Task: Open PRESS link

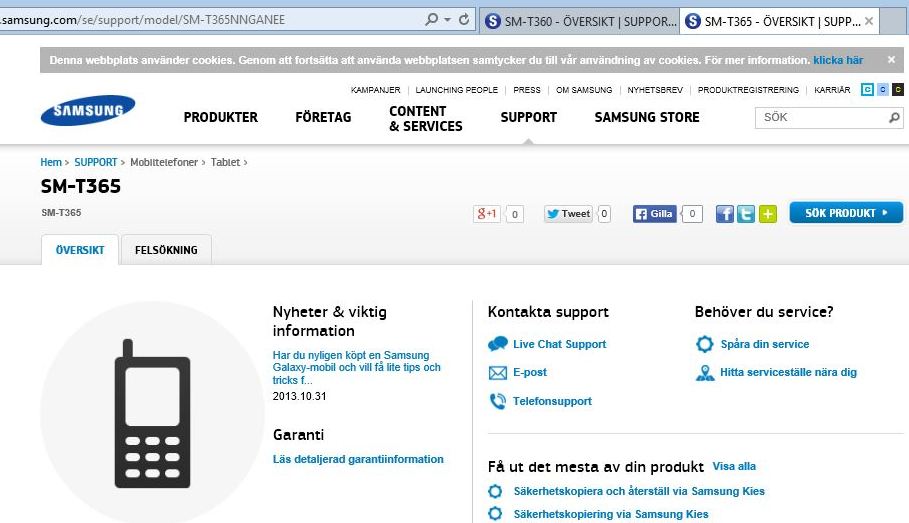Action: pos(526,90)
